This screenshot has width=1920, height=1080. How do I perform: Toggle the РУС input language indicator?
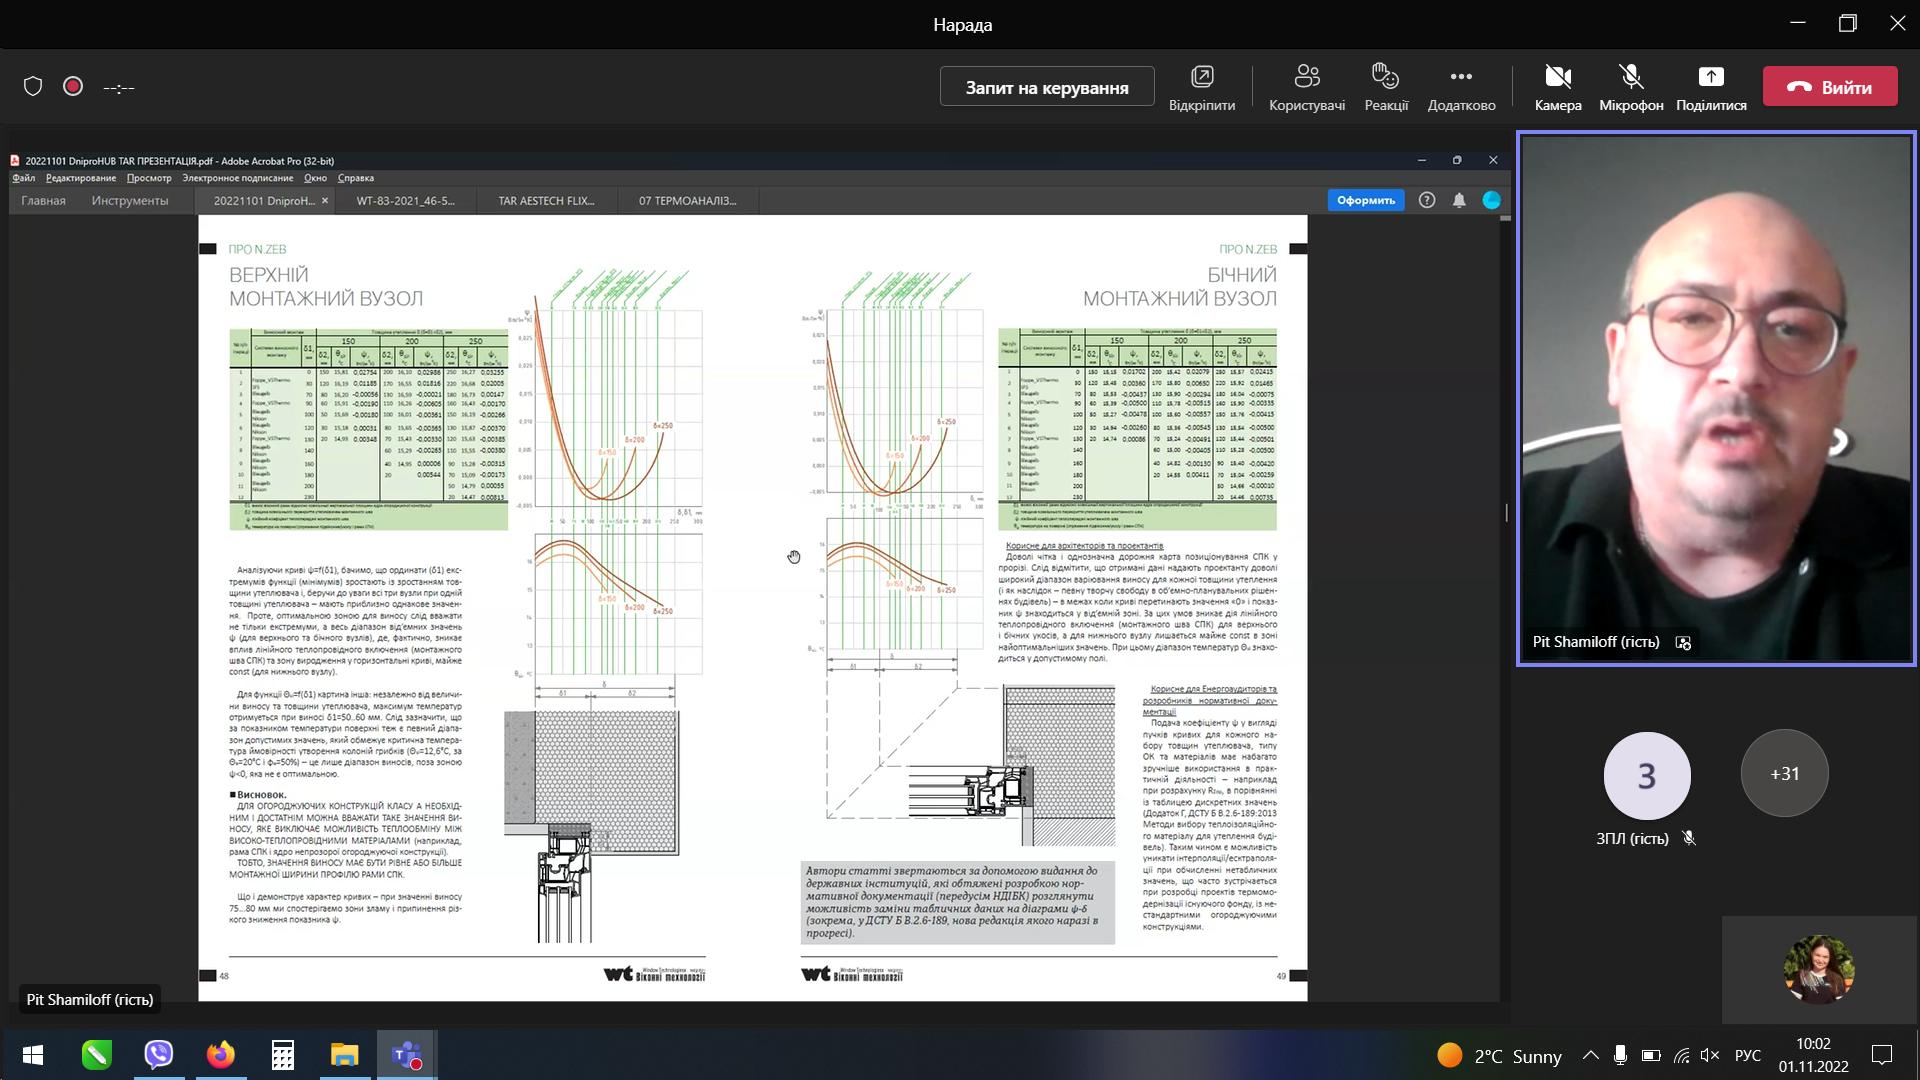click(x=1747, y=1056)
